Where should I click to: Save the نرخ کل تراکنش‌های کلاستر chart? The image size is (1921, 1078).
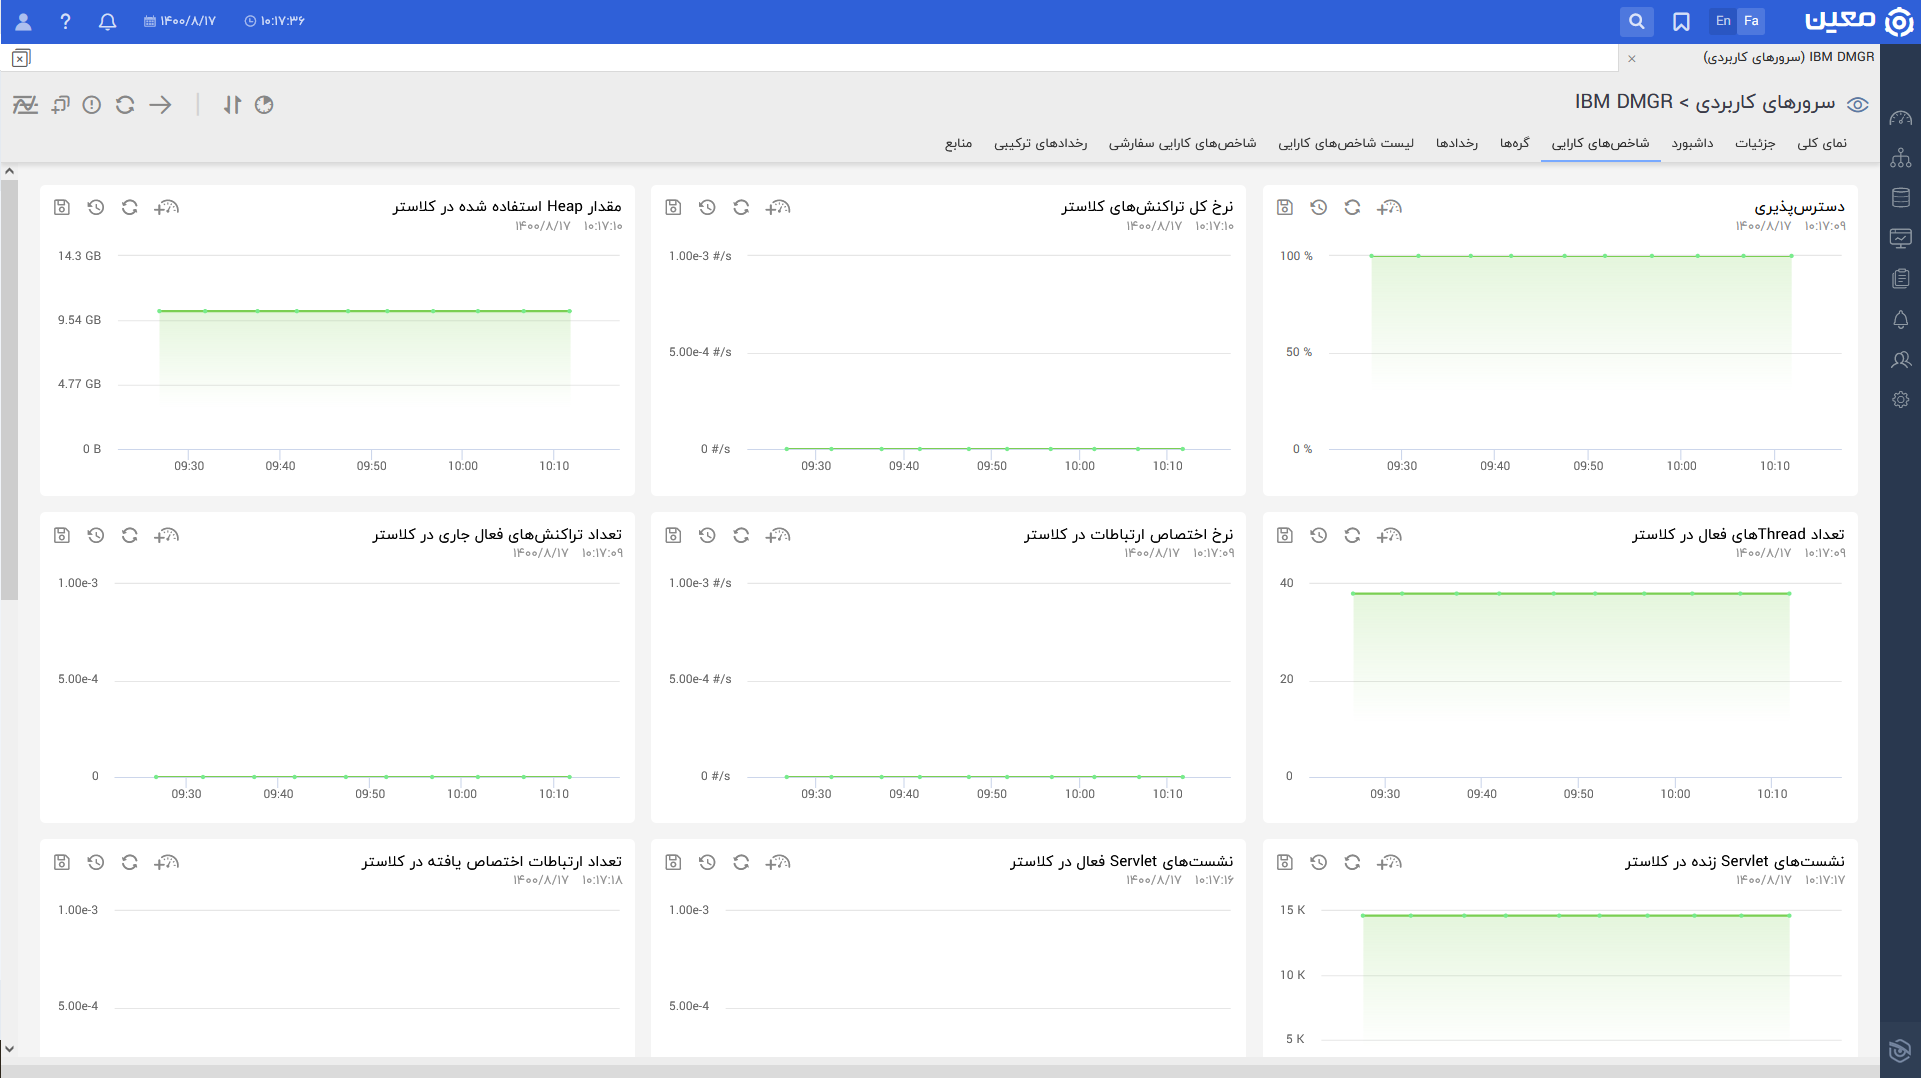coord(673,207)
